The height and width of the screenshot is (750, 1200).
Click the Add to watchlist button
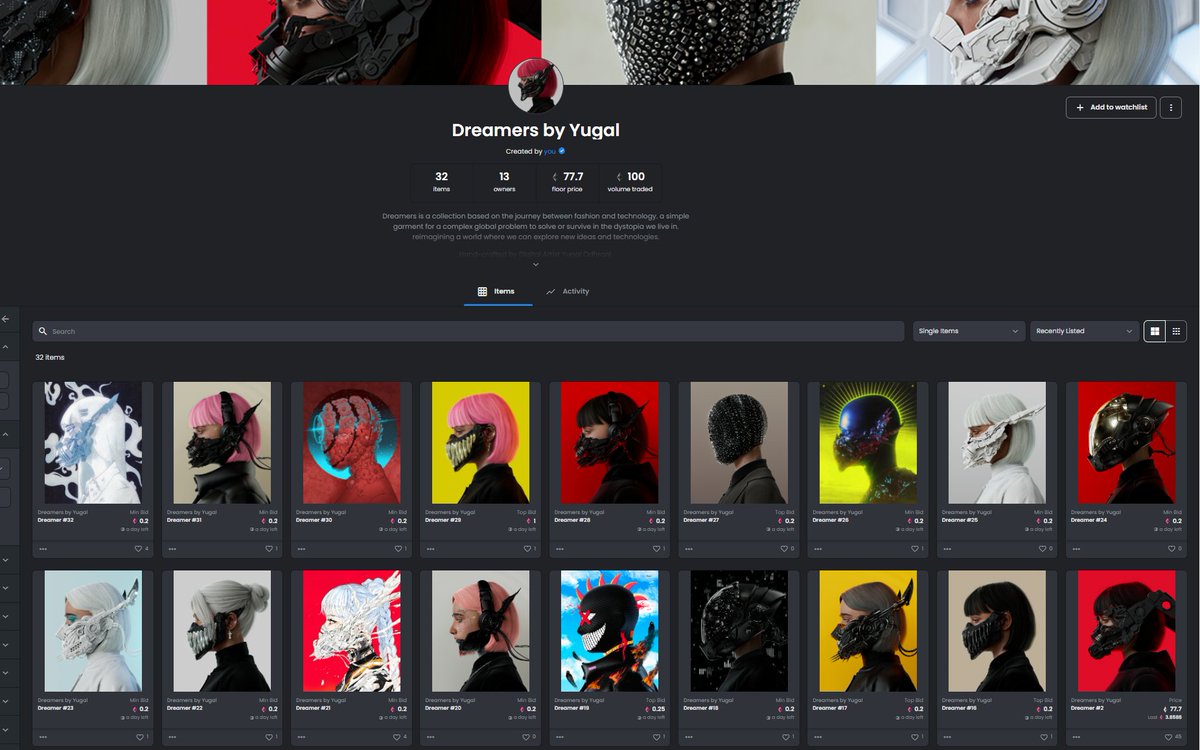1110,107
